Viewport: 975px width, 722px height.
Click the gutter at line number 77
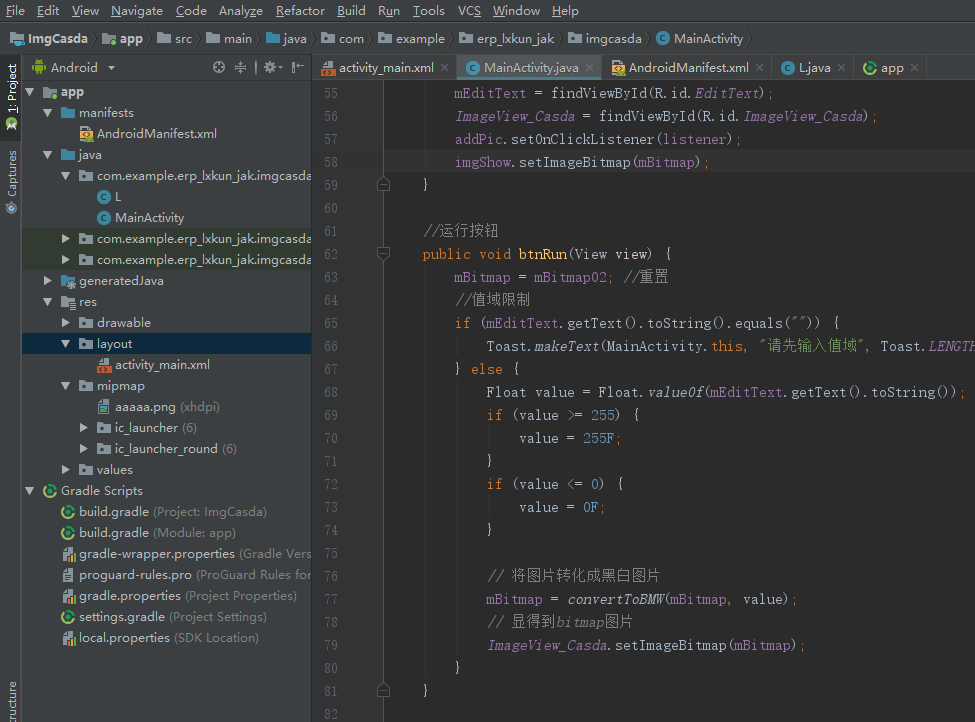tap(331, 599)
